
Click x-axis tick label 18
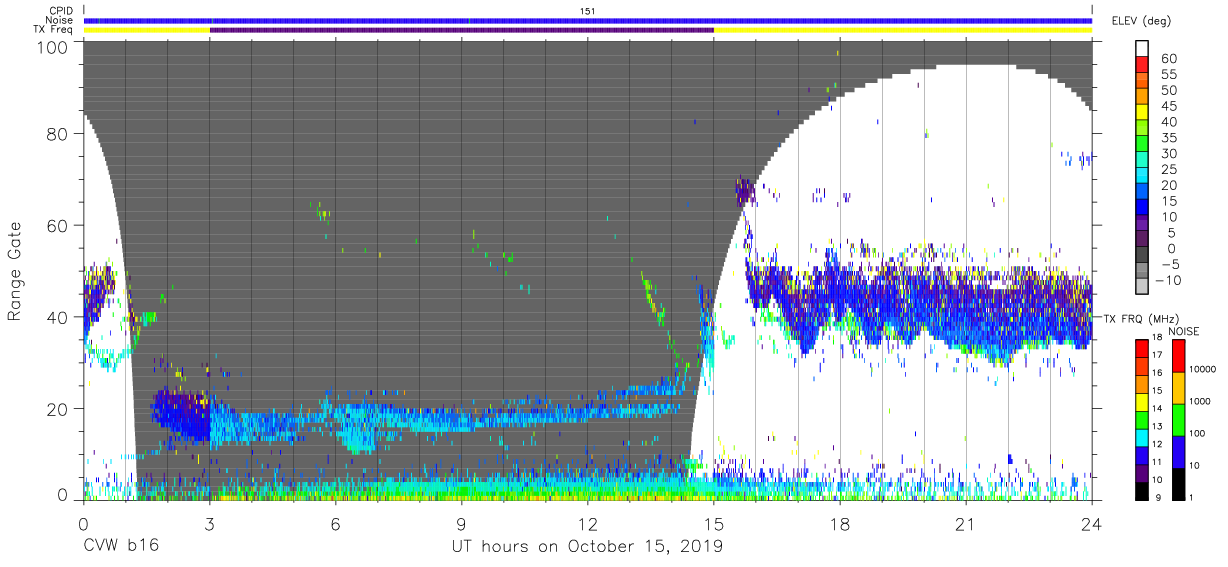840,523
